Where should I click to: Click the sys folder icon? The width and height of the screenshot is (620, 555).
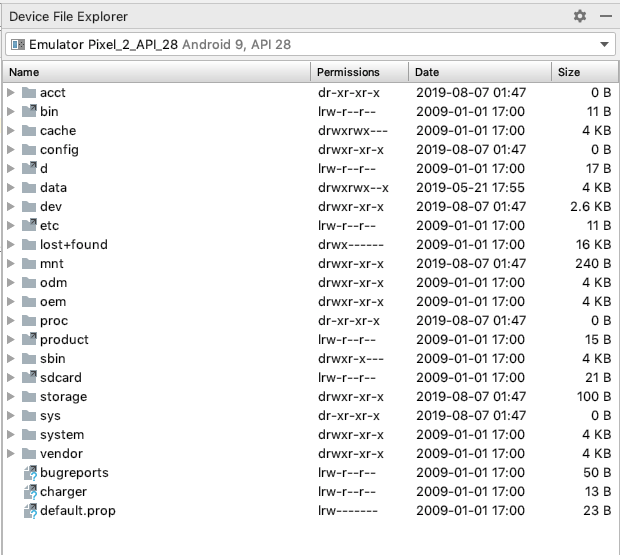[x=29, y=415]
